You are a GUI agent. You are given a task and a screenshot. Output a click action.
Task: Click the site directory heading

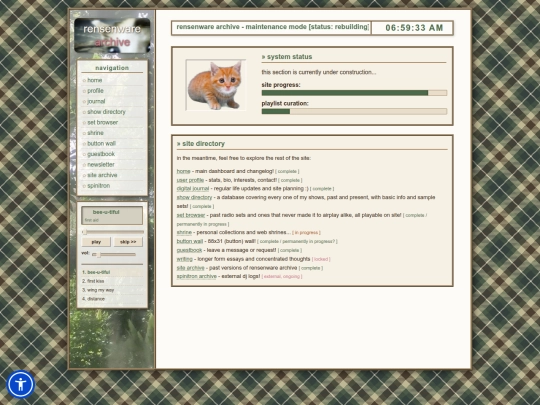click(x=201, y=144)
